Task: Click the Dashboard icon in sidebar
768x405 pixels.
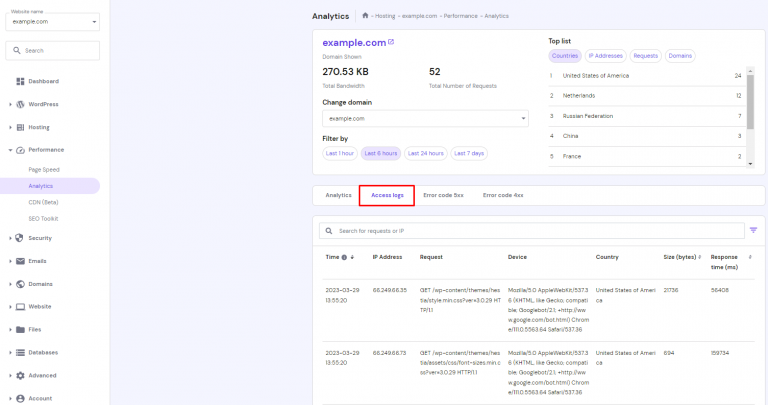Action: coord(20,81)
